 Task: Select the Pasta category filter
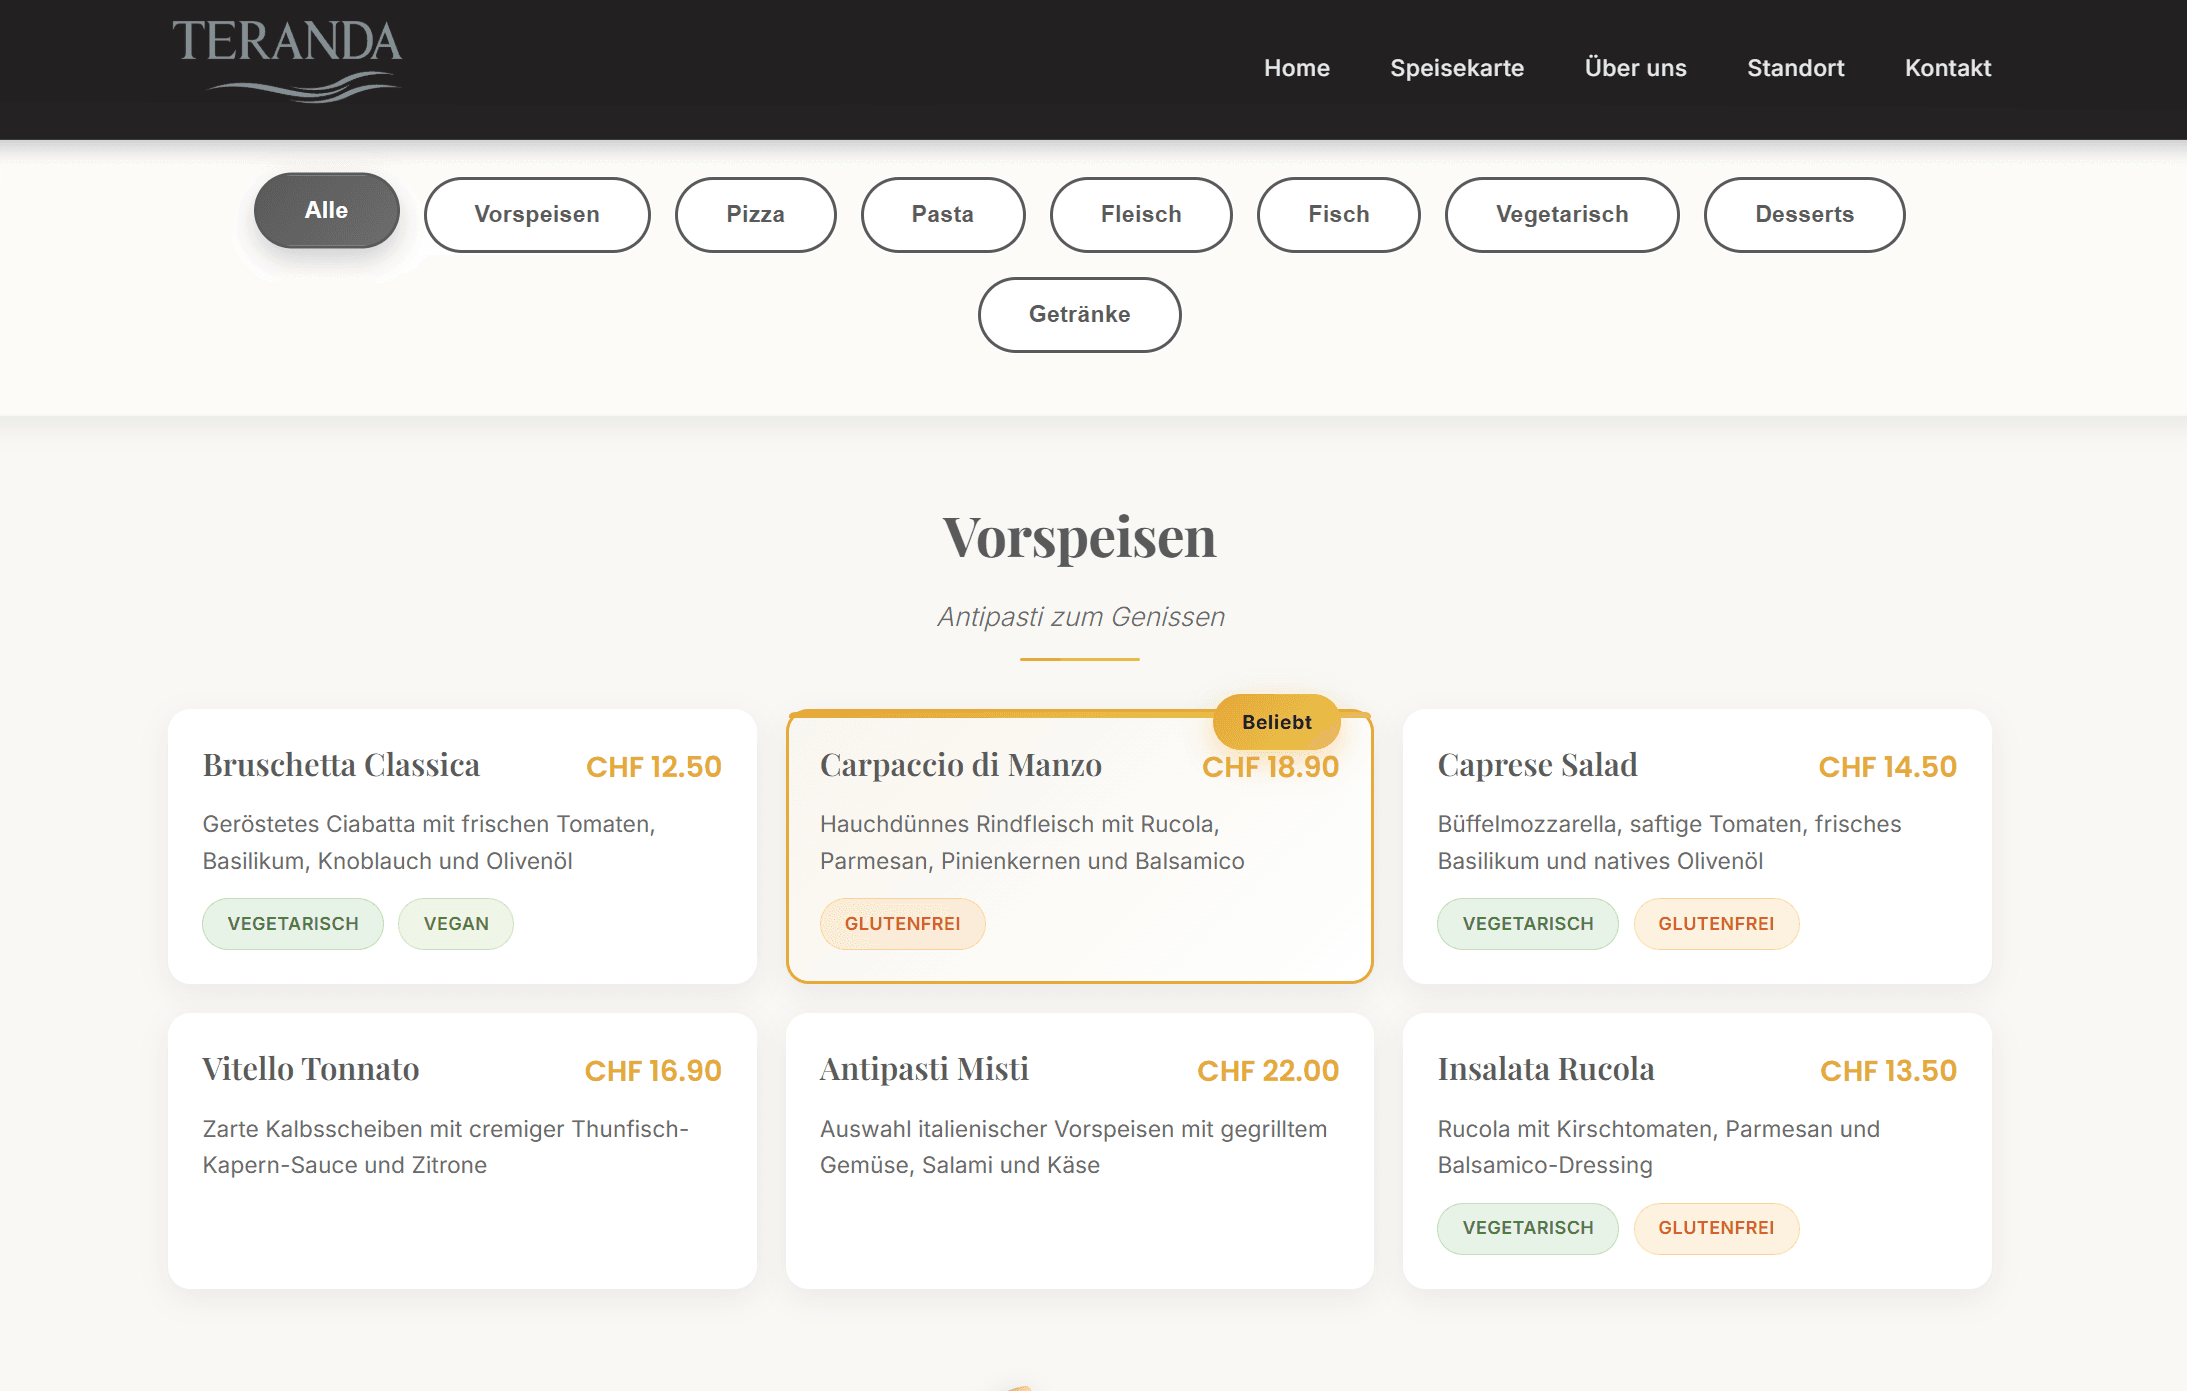tap(942, 214)
